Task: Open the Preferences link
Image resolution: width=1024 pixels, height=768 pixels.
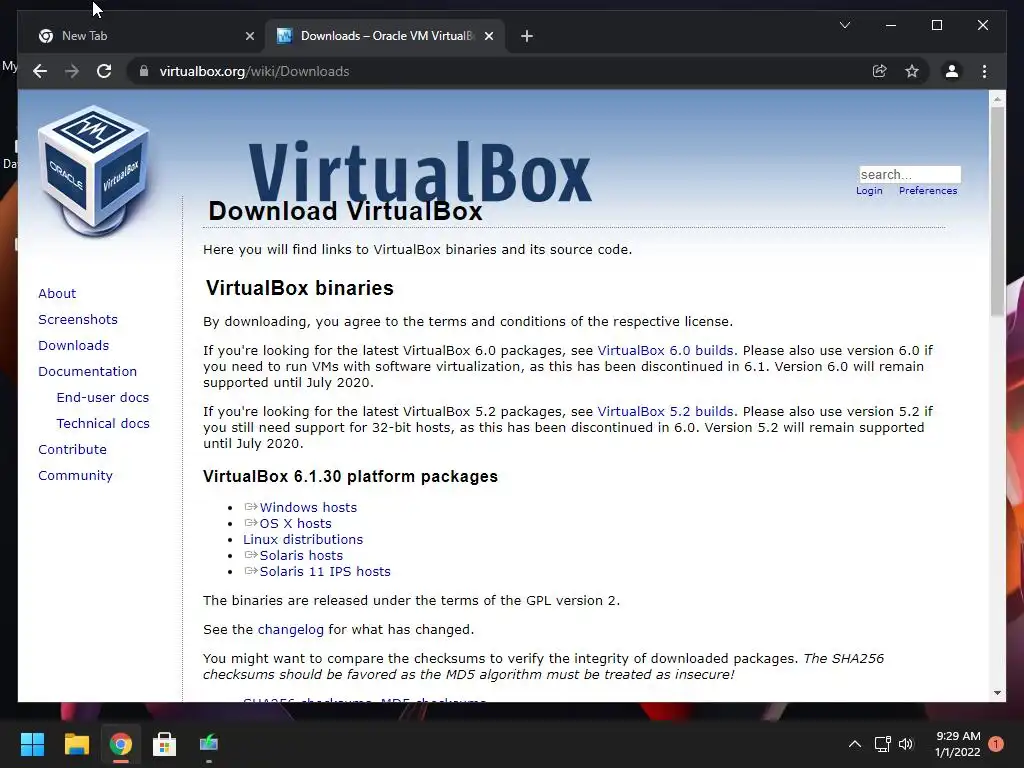Action: [x=927, y=191]
